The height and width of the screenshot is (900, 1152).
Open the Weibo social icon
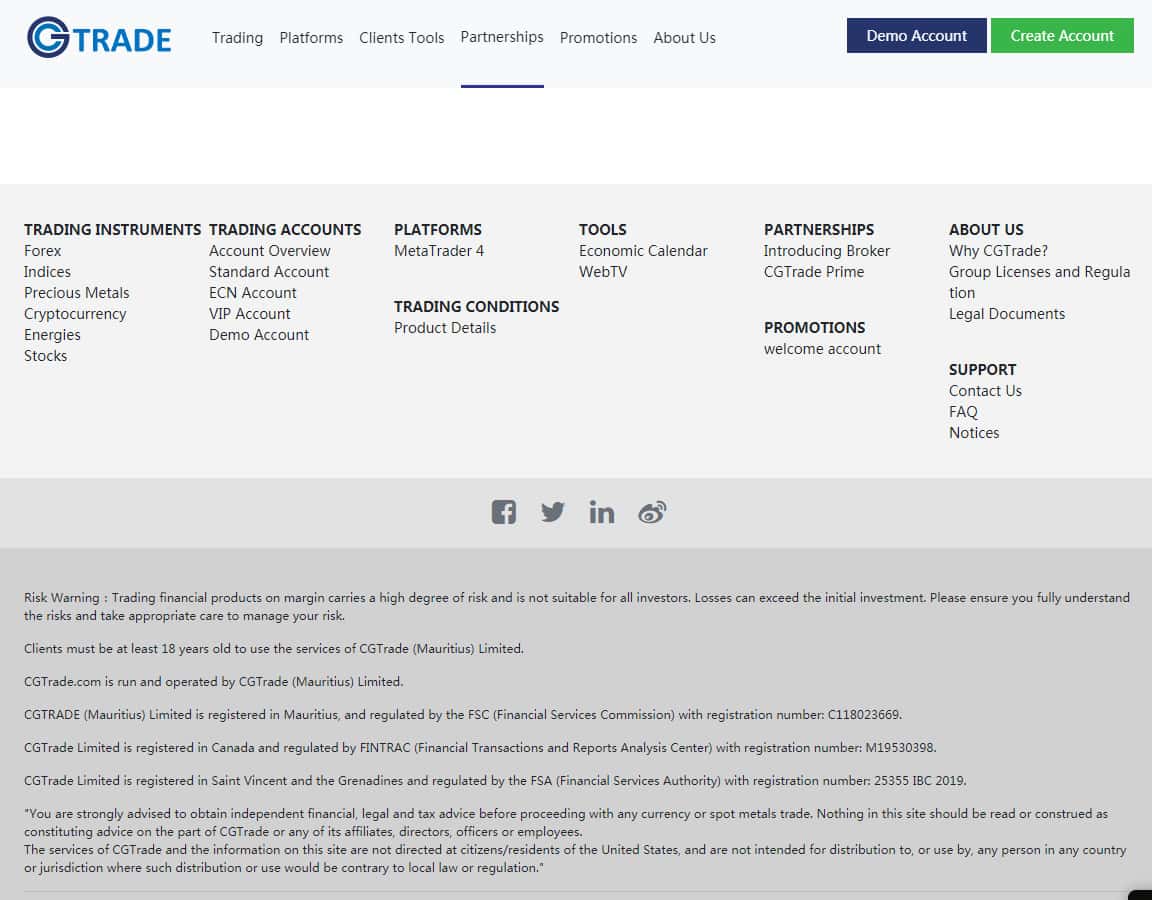tap(652, 512)
